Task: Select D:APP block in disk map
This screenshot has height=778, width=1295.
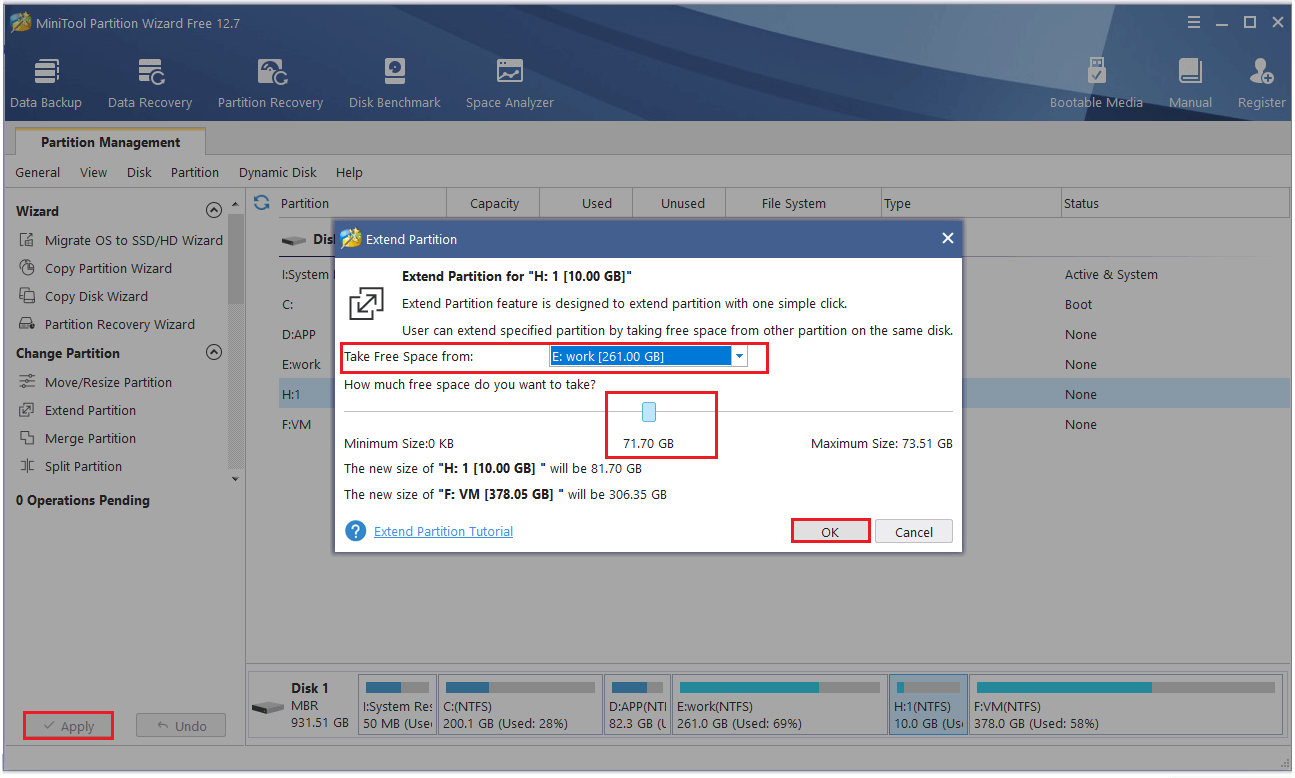Action: (x=636, y=705)
